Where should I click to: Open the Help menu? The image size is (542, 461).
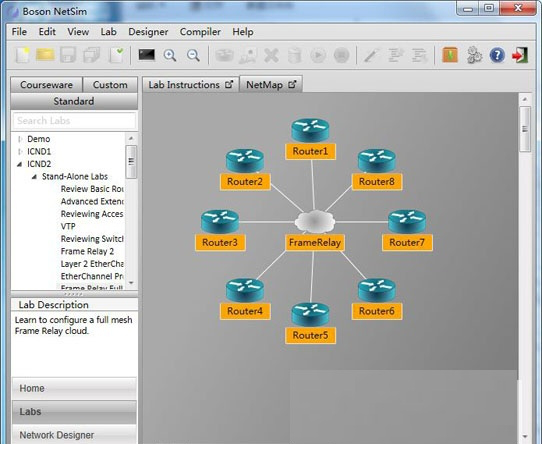coord(243,32)
